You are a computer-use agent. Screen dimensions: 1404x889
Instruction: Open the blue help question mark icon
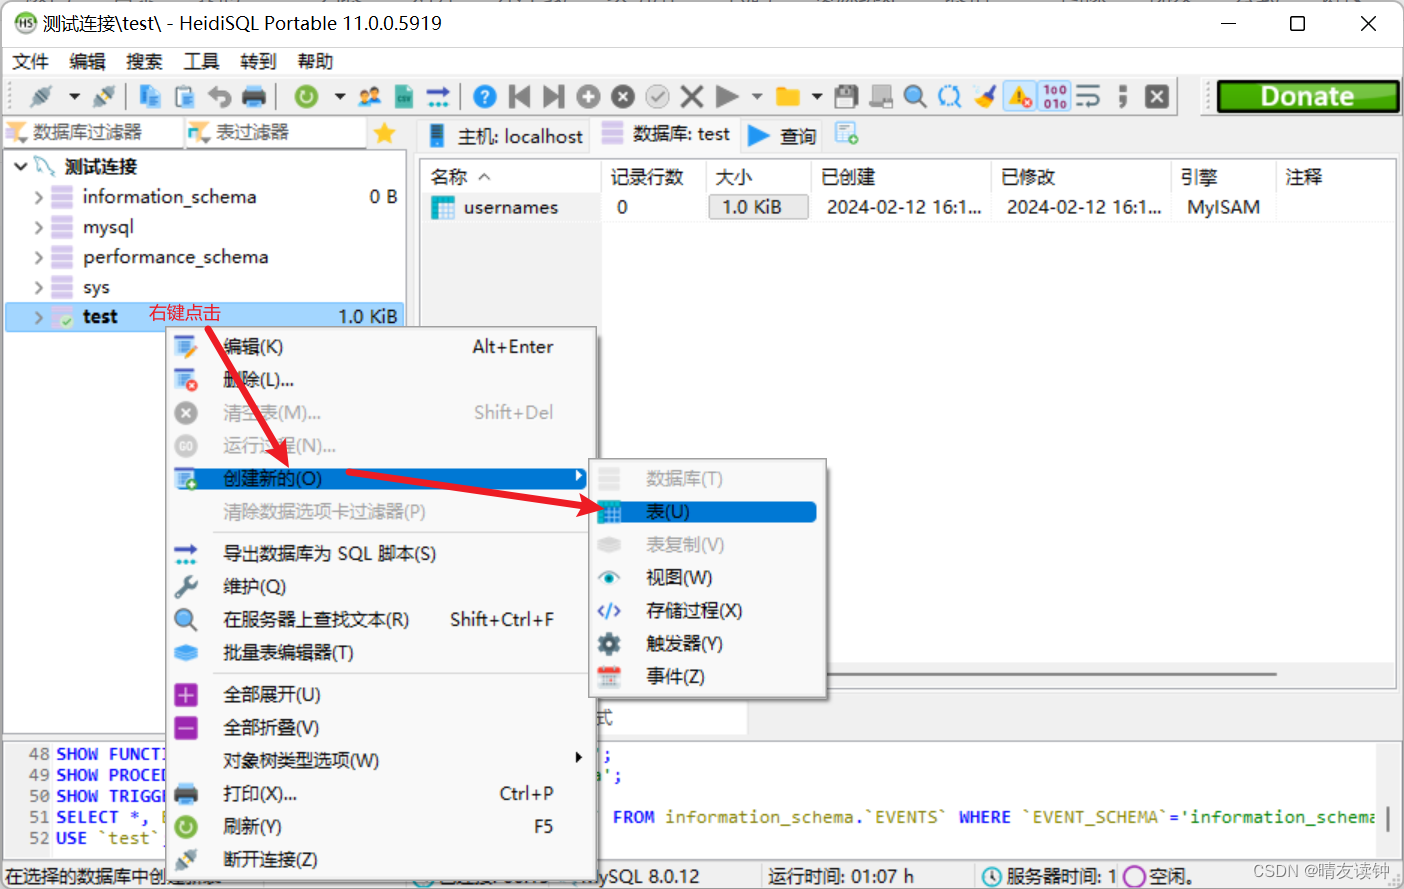484,97
